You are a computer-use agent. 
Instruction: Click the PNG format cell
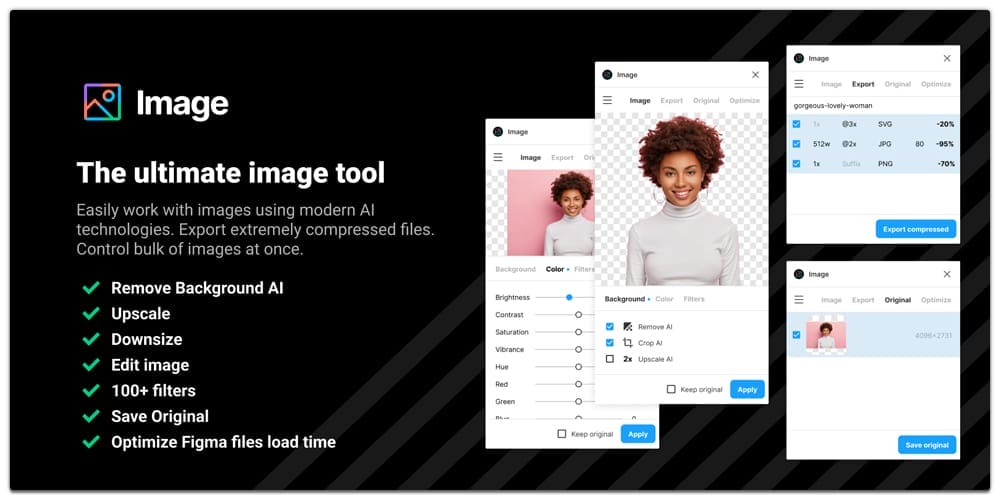(x=885, y=164)
